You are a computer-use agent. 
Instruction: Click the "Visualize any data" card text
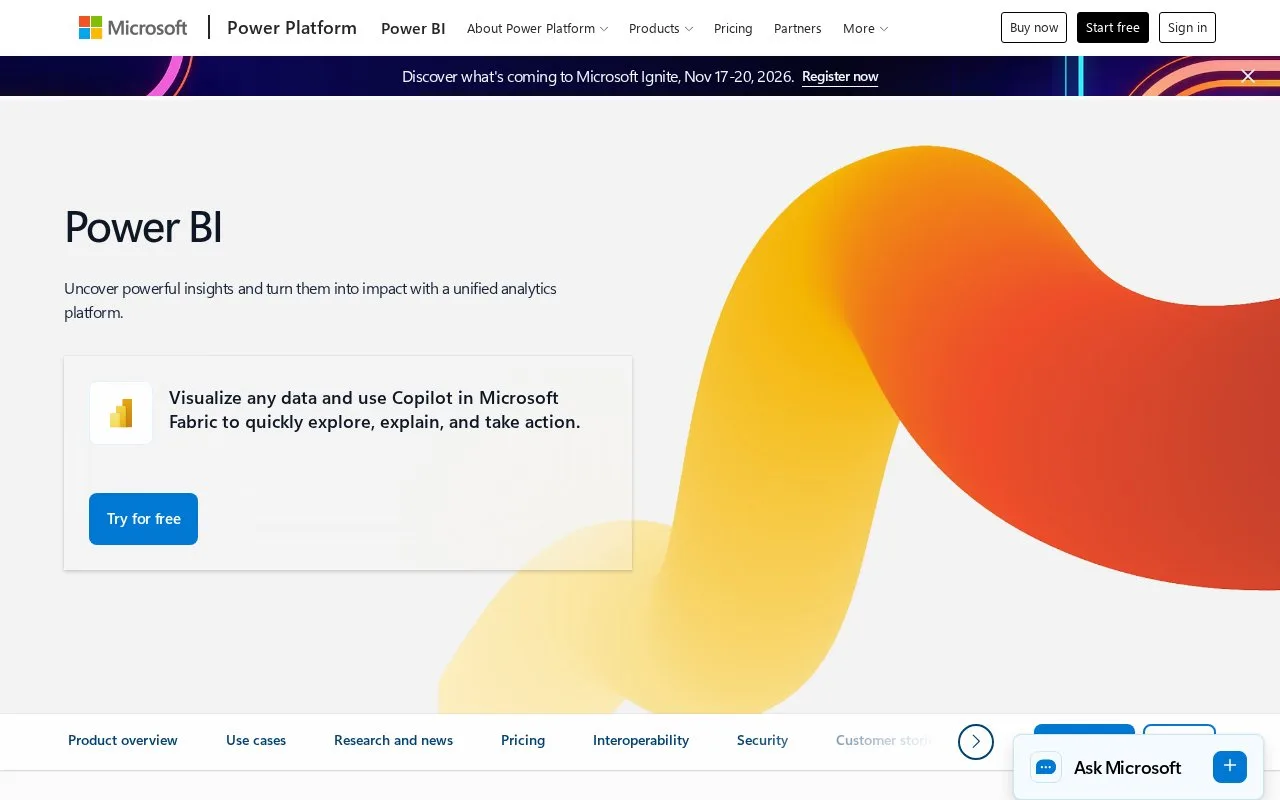click(374, 410)
